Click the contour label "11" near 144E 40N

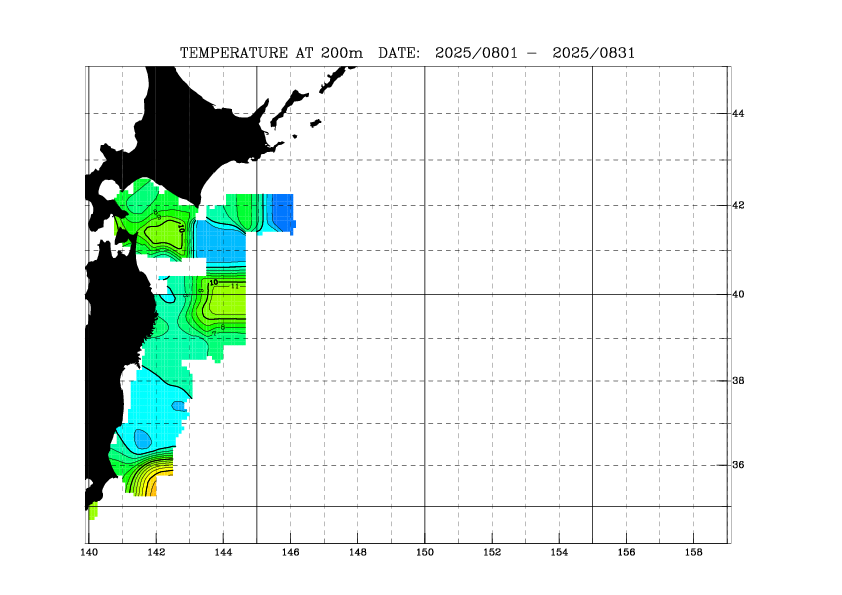click(234, 286)
